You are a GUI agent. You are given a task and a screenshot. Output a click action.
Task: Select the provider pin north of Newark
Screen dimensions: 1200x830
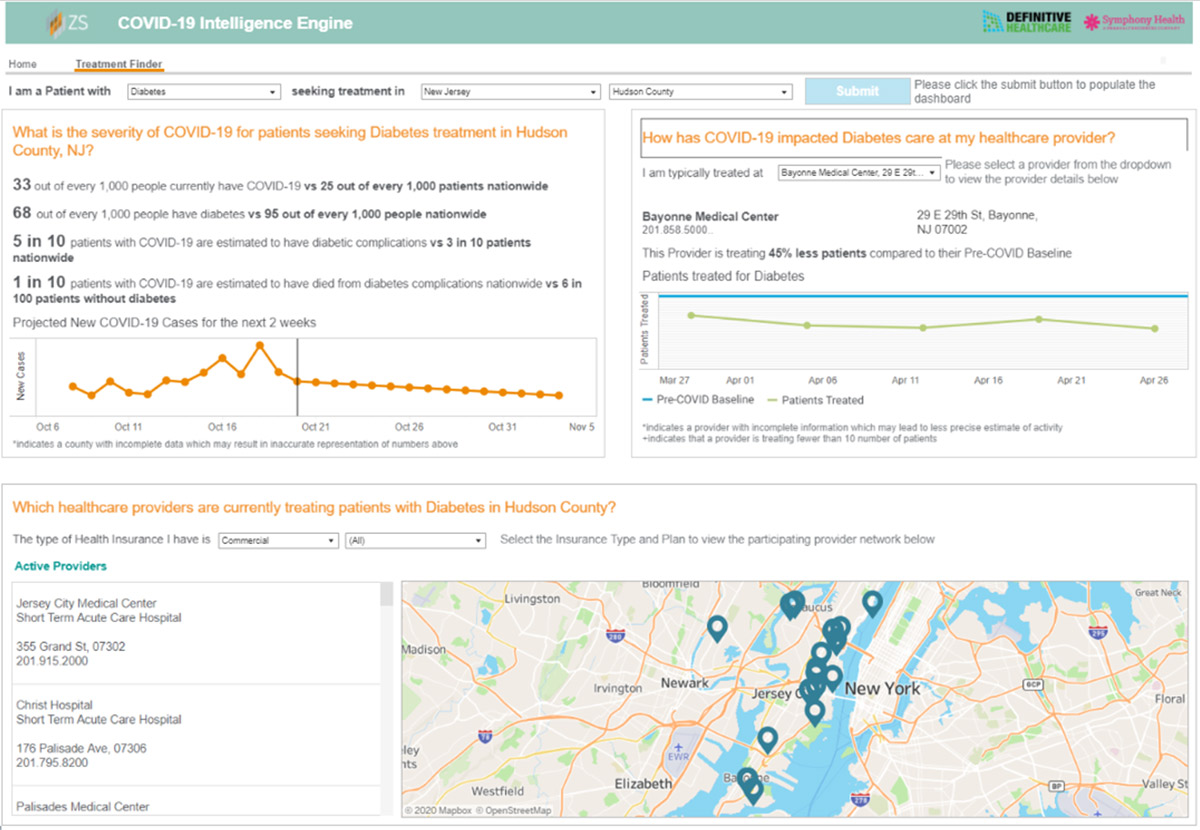tap(716, 628)
